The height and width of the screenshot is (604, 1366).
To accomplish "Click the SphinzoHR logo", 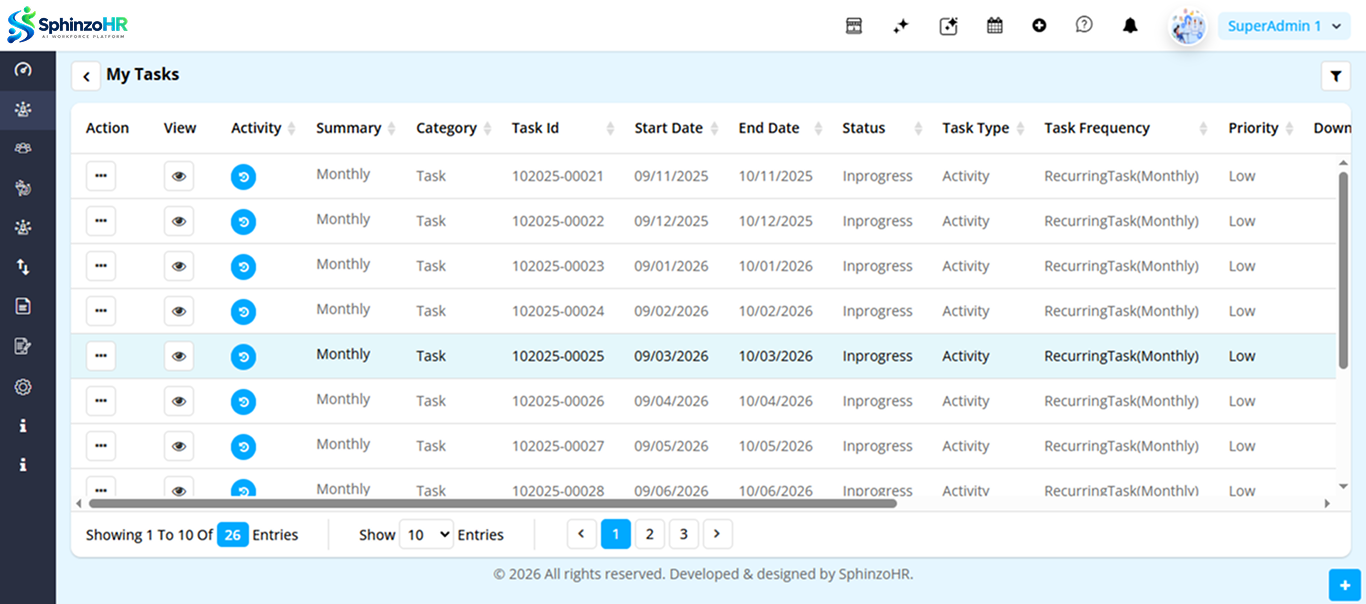I will 68,25.
